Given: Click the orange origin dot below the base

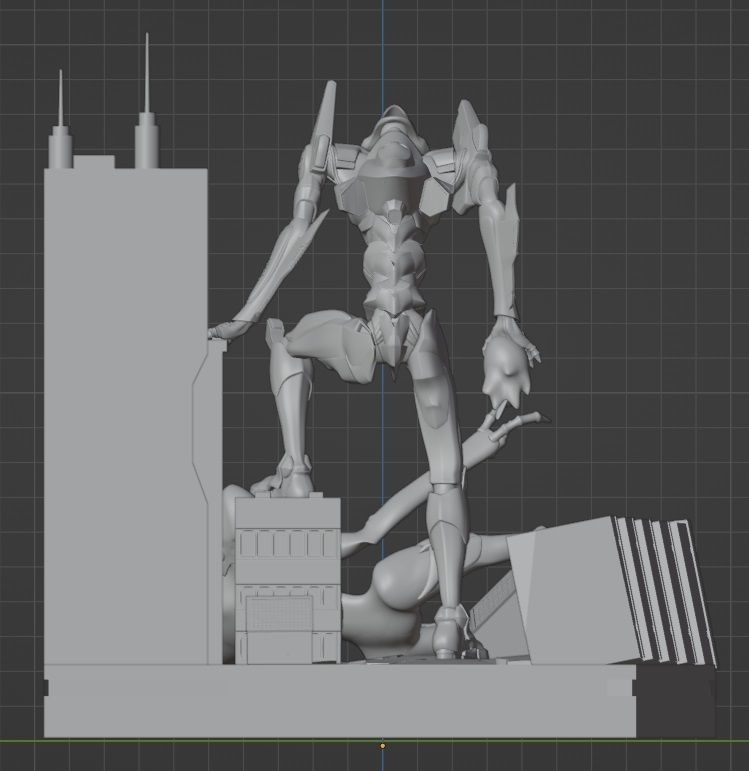Looking at the screenshot, I should [383, 746].
